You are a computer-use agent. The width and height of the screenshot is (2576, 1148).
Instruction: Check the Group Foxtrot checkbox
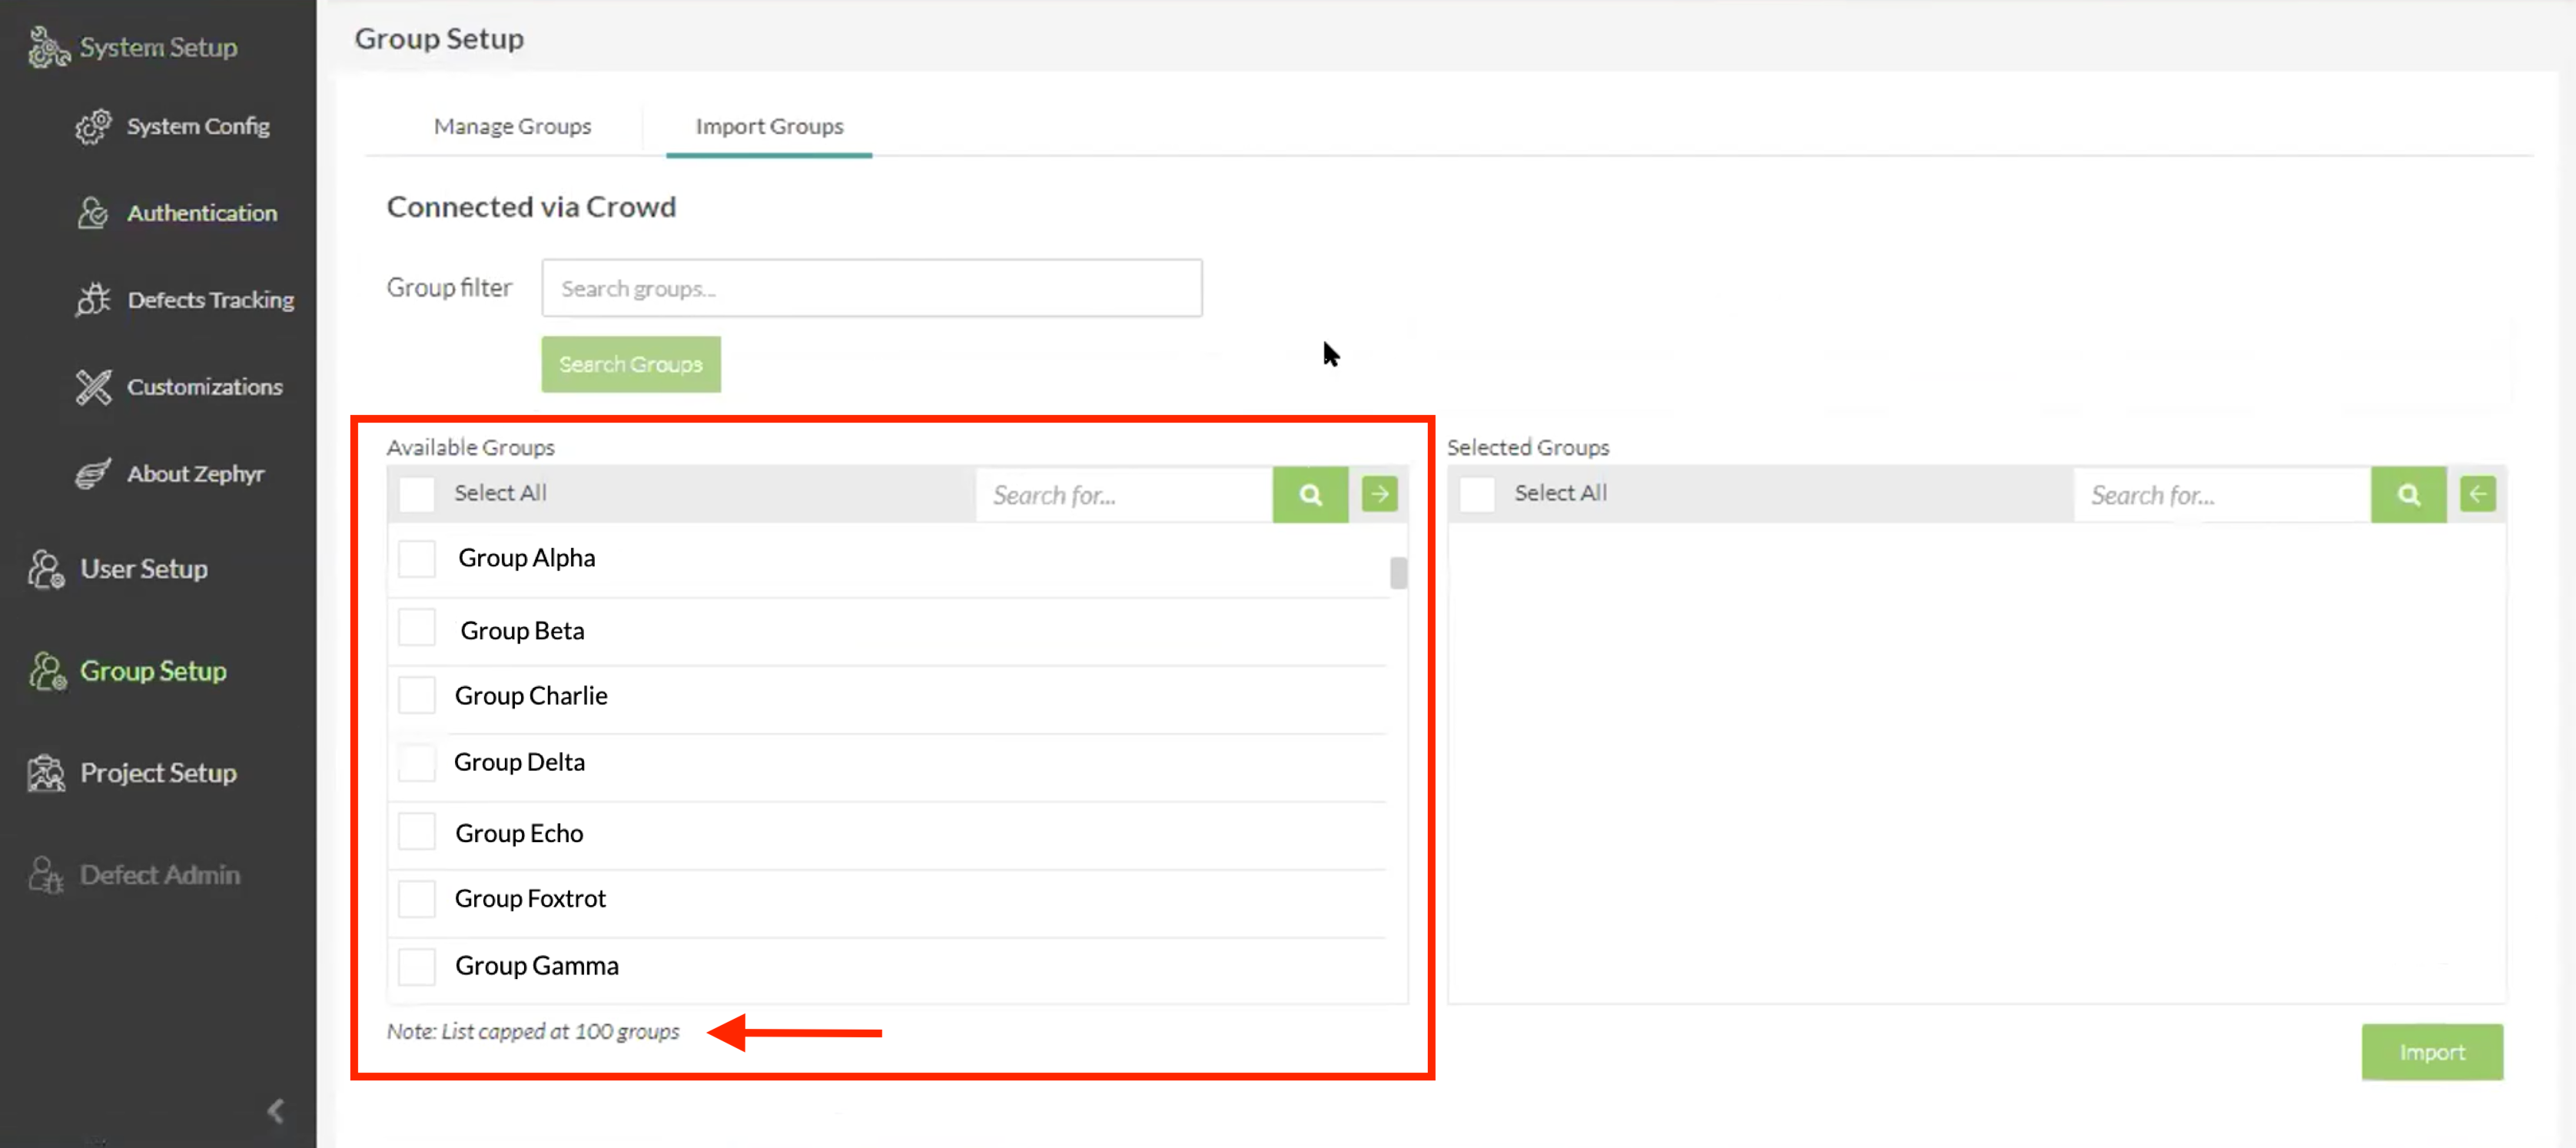click(417, 899)
